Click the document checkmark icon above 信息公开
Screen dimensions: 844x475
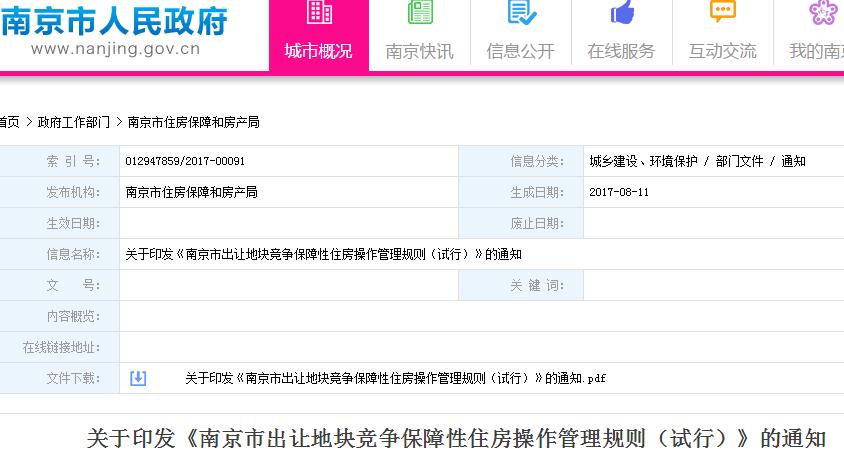[521, 12]
